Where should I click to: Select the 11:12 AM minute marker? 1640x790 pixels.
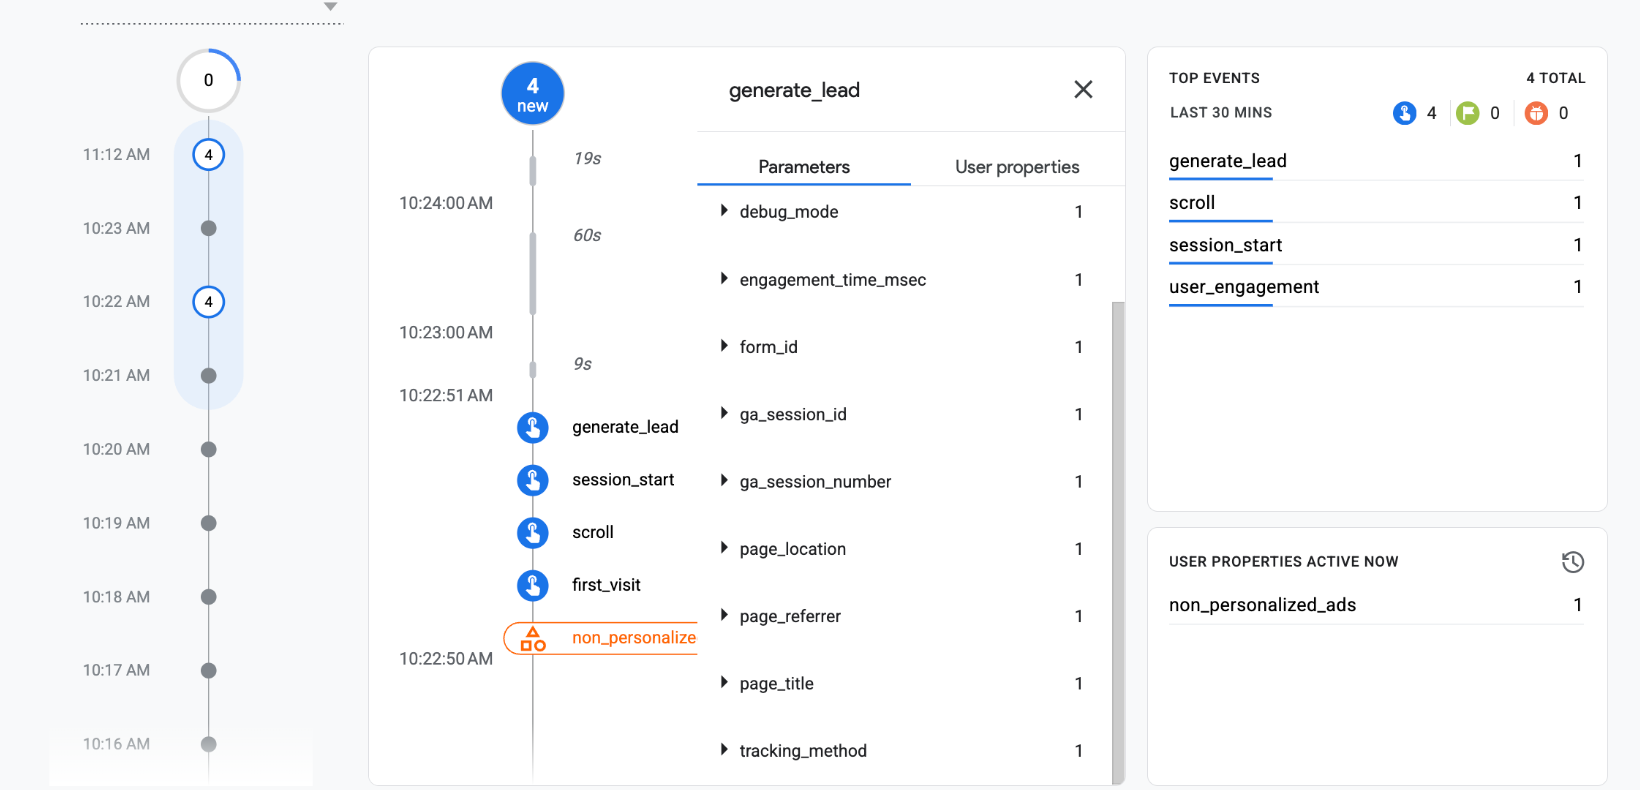tap(208, 155)
